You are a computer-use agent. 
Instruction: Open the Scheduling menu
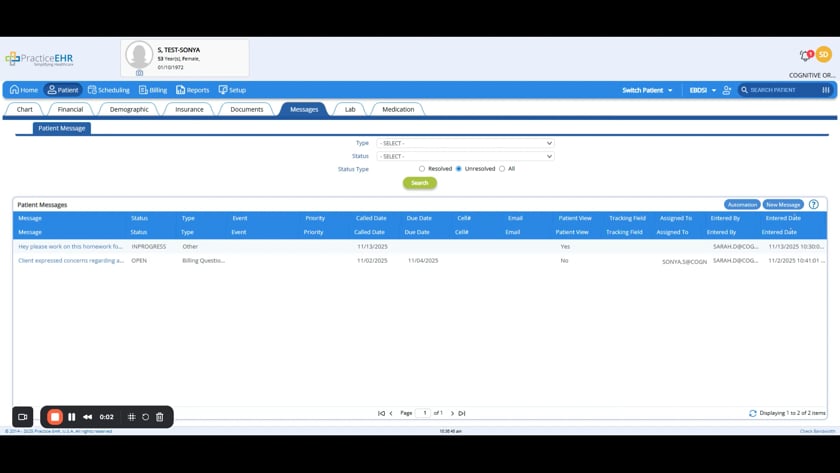click(109, 90)
